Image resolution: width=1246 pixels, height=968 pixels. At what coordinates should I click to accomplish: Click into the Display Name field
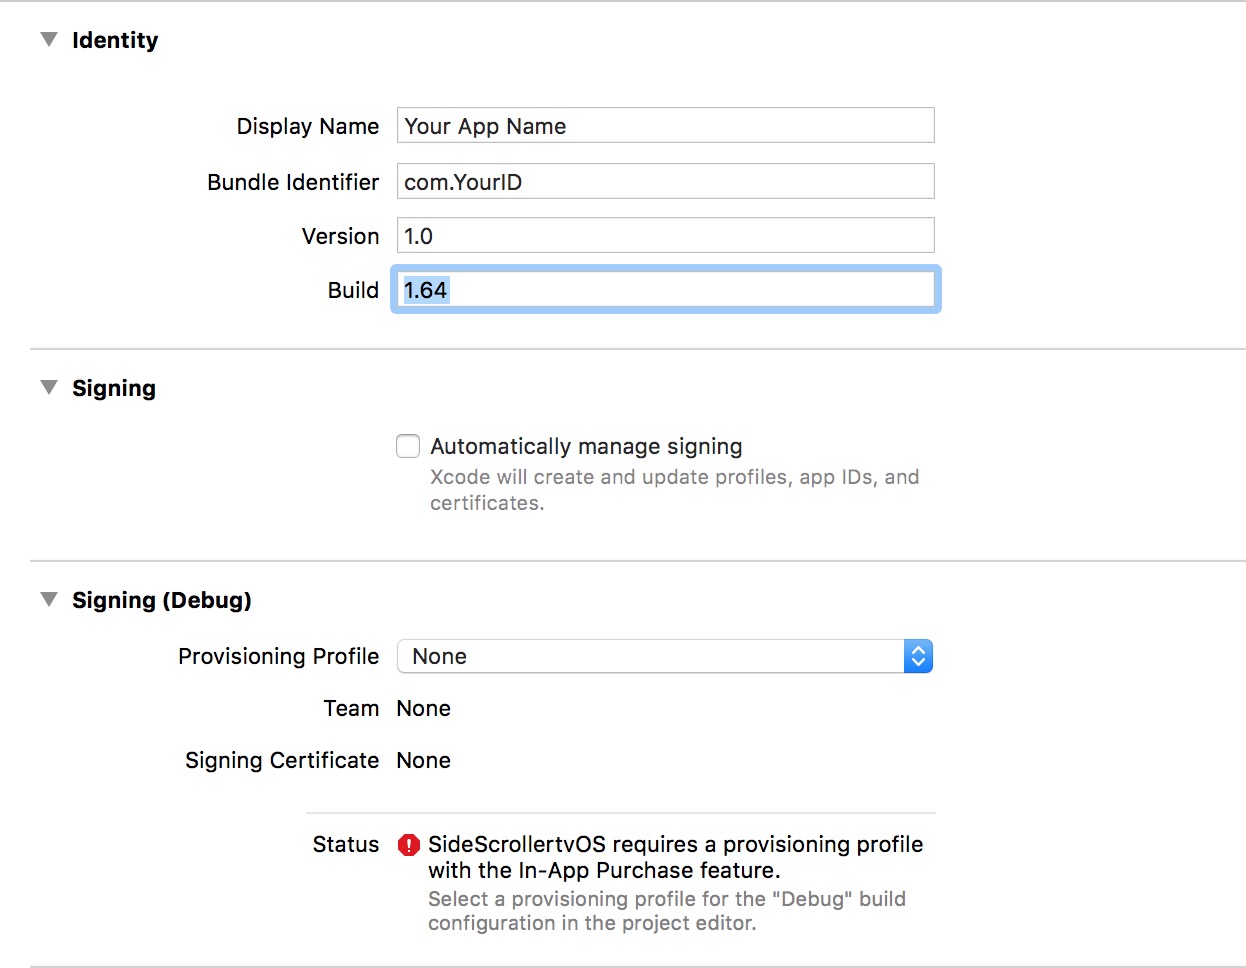665,126
